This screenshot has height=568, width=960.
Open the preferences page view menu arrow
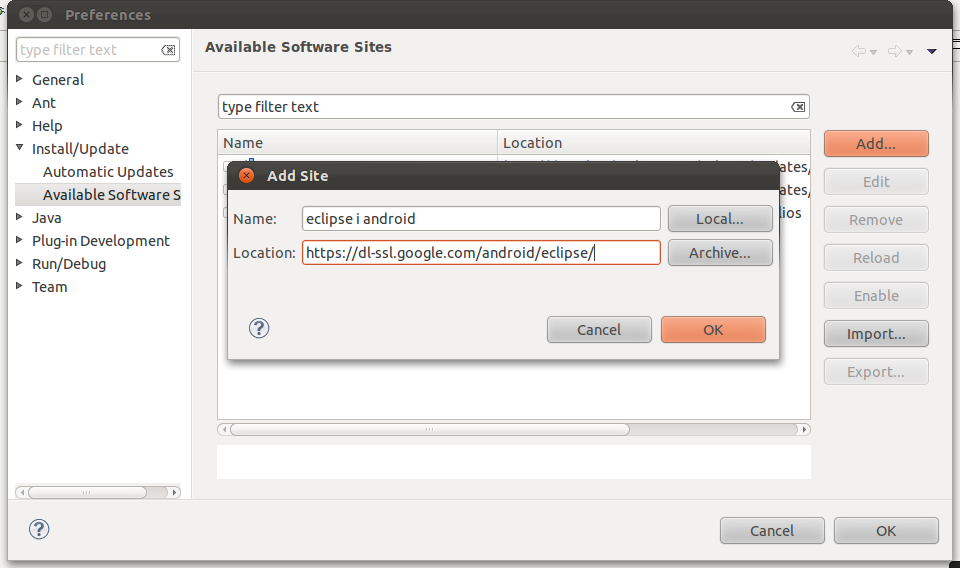[x=932, y=51]
